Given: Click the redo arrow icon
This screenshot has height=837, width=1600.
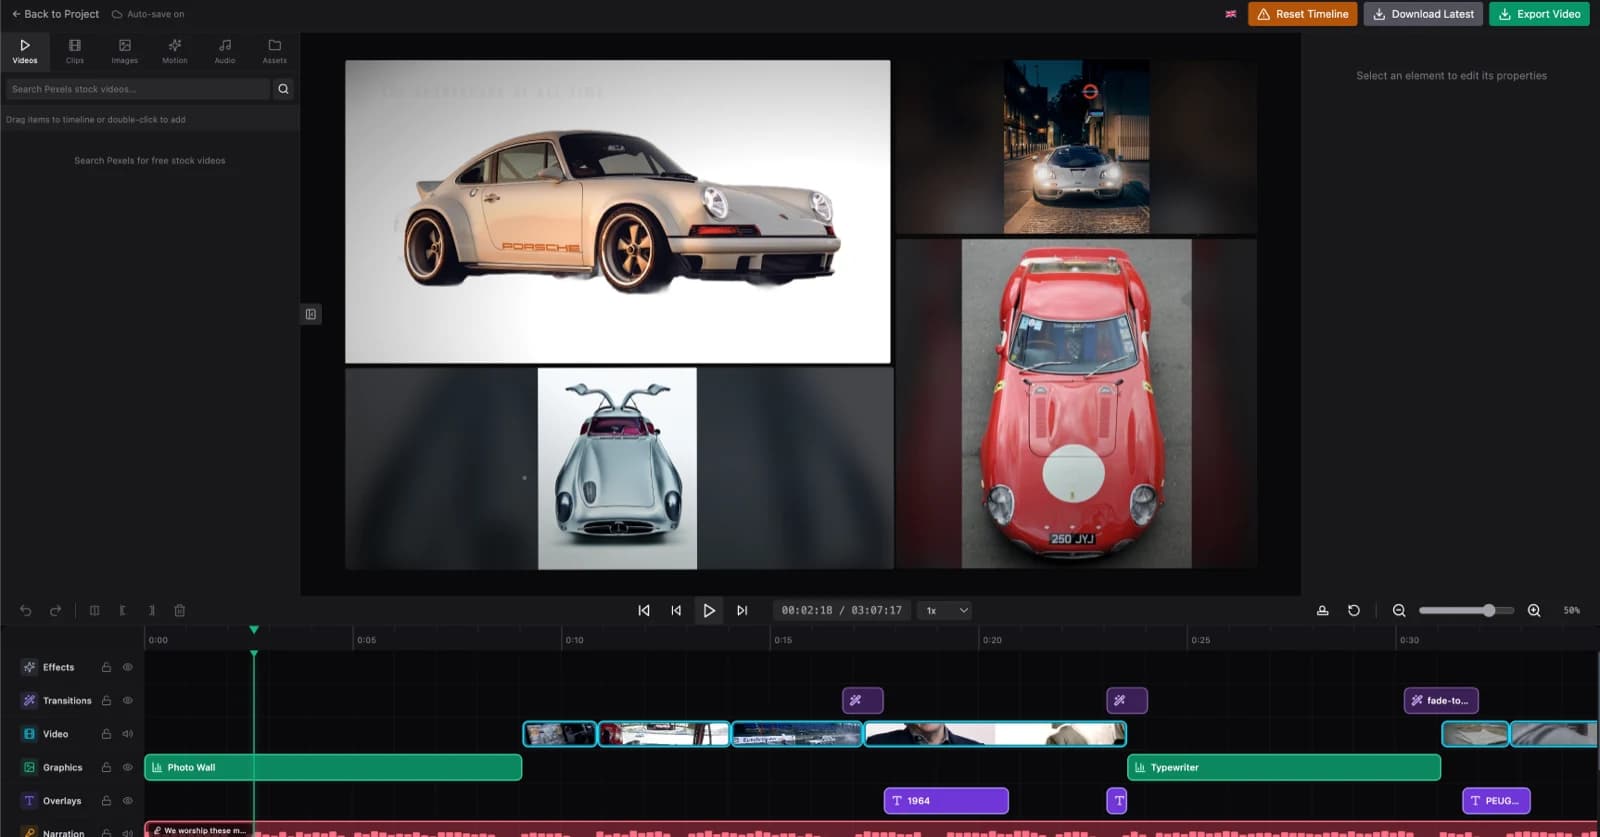Looking at the screenshot, I should [x=56, y=610].
